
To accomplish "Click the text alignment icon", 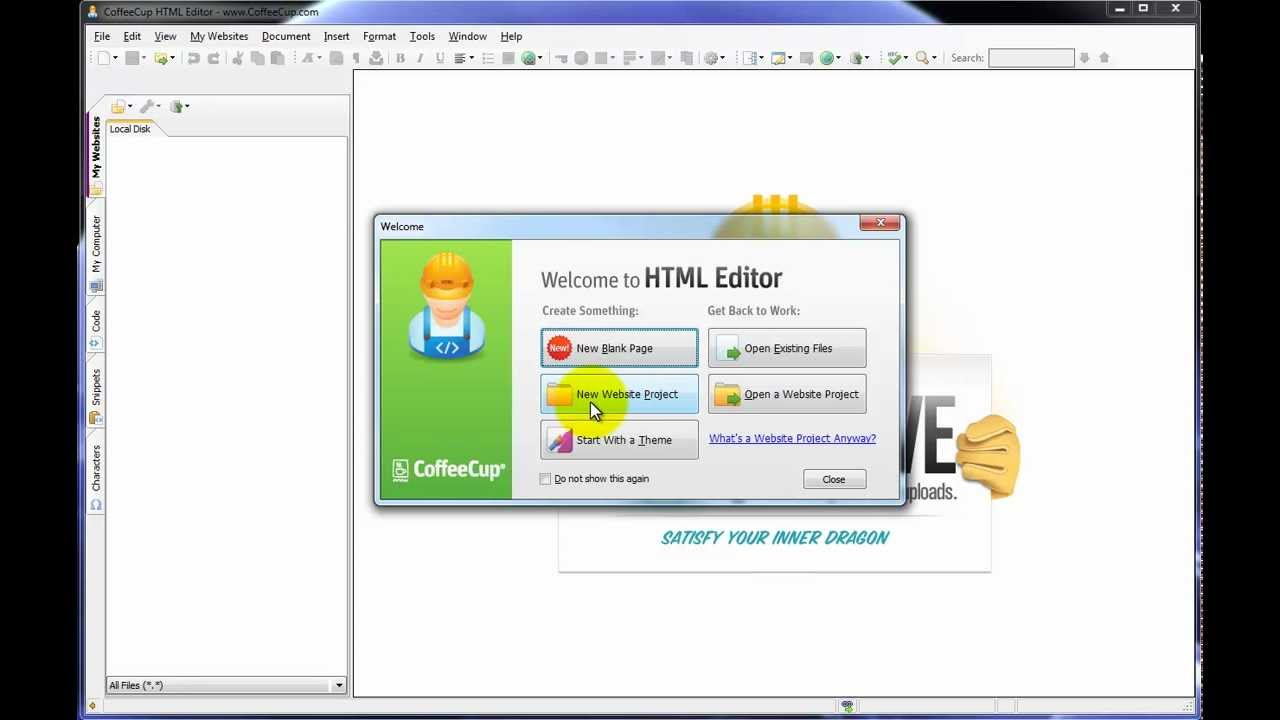I will 460,58.
